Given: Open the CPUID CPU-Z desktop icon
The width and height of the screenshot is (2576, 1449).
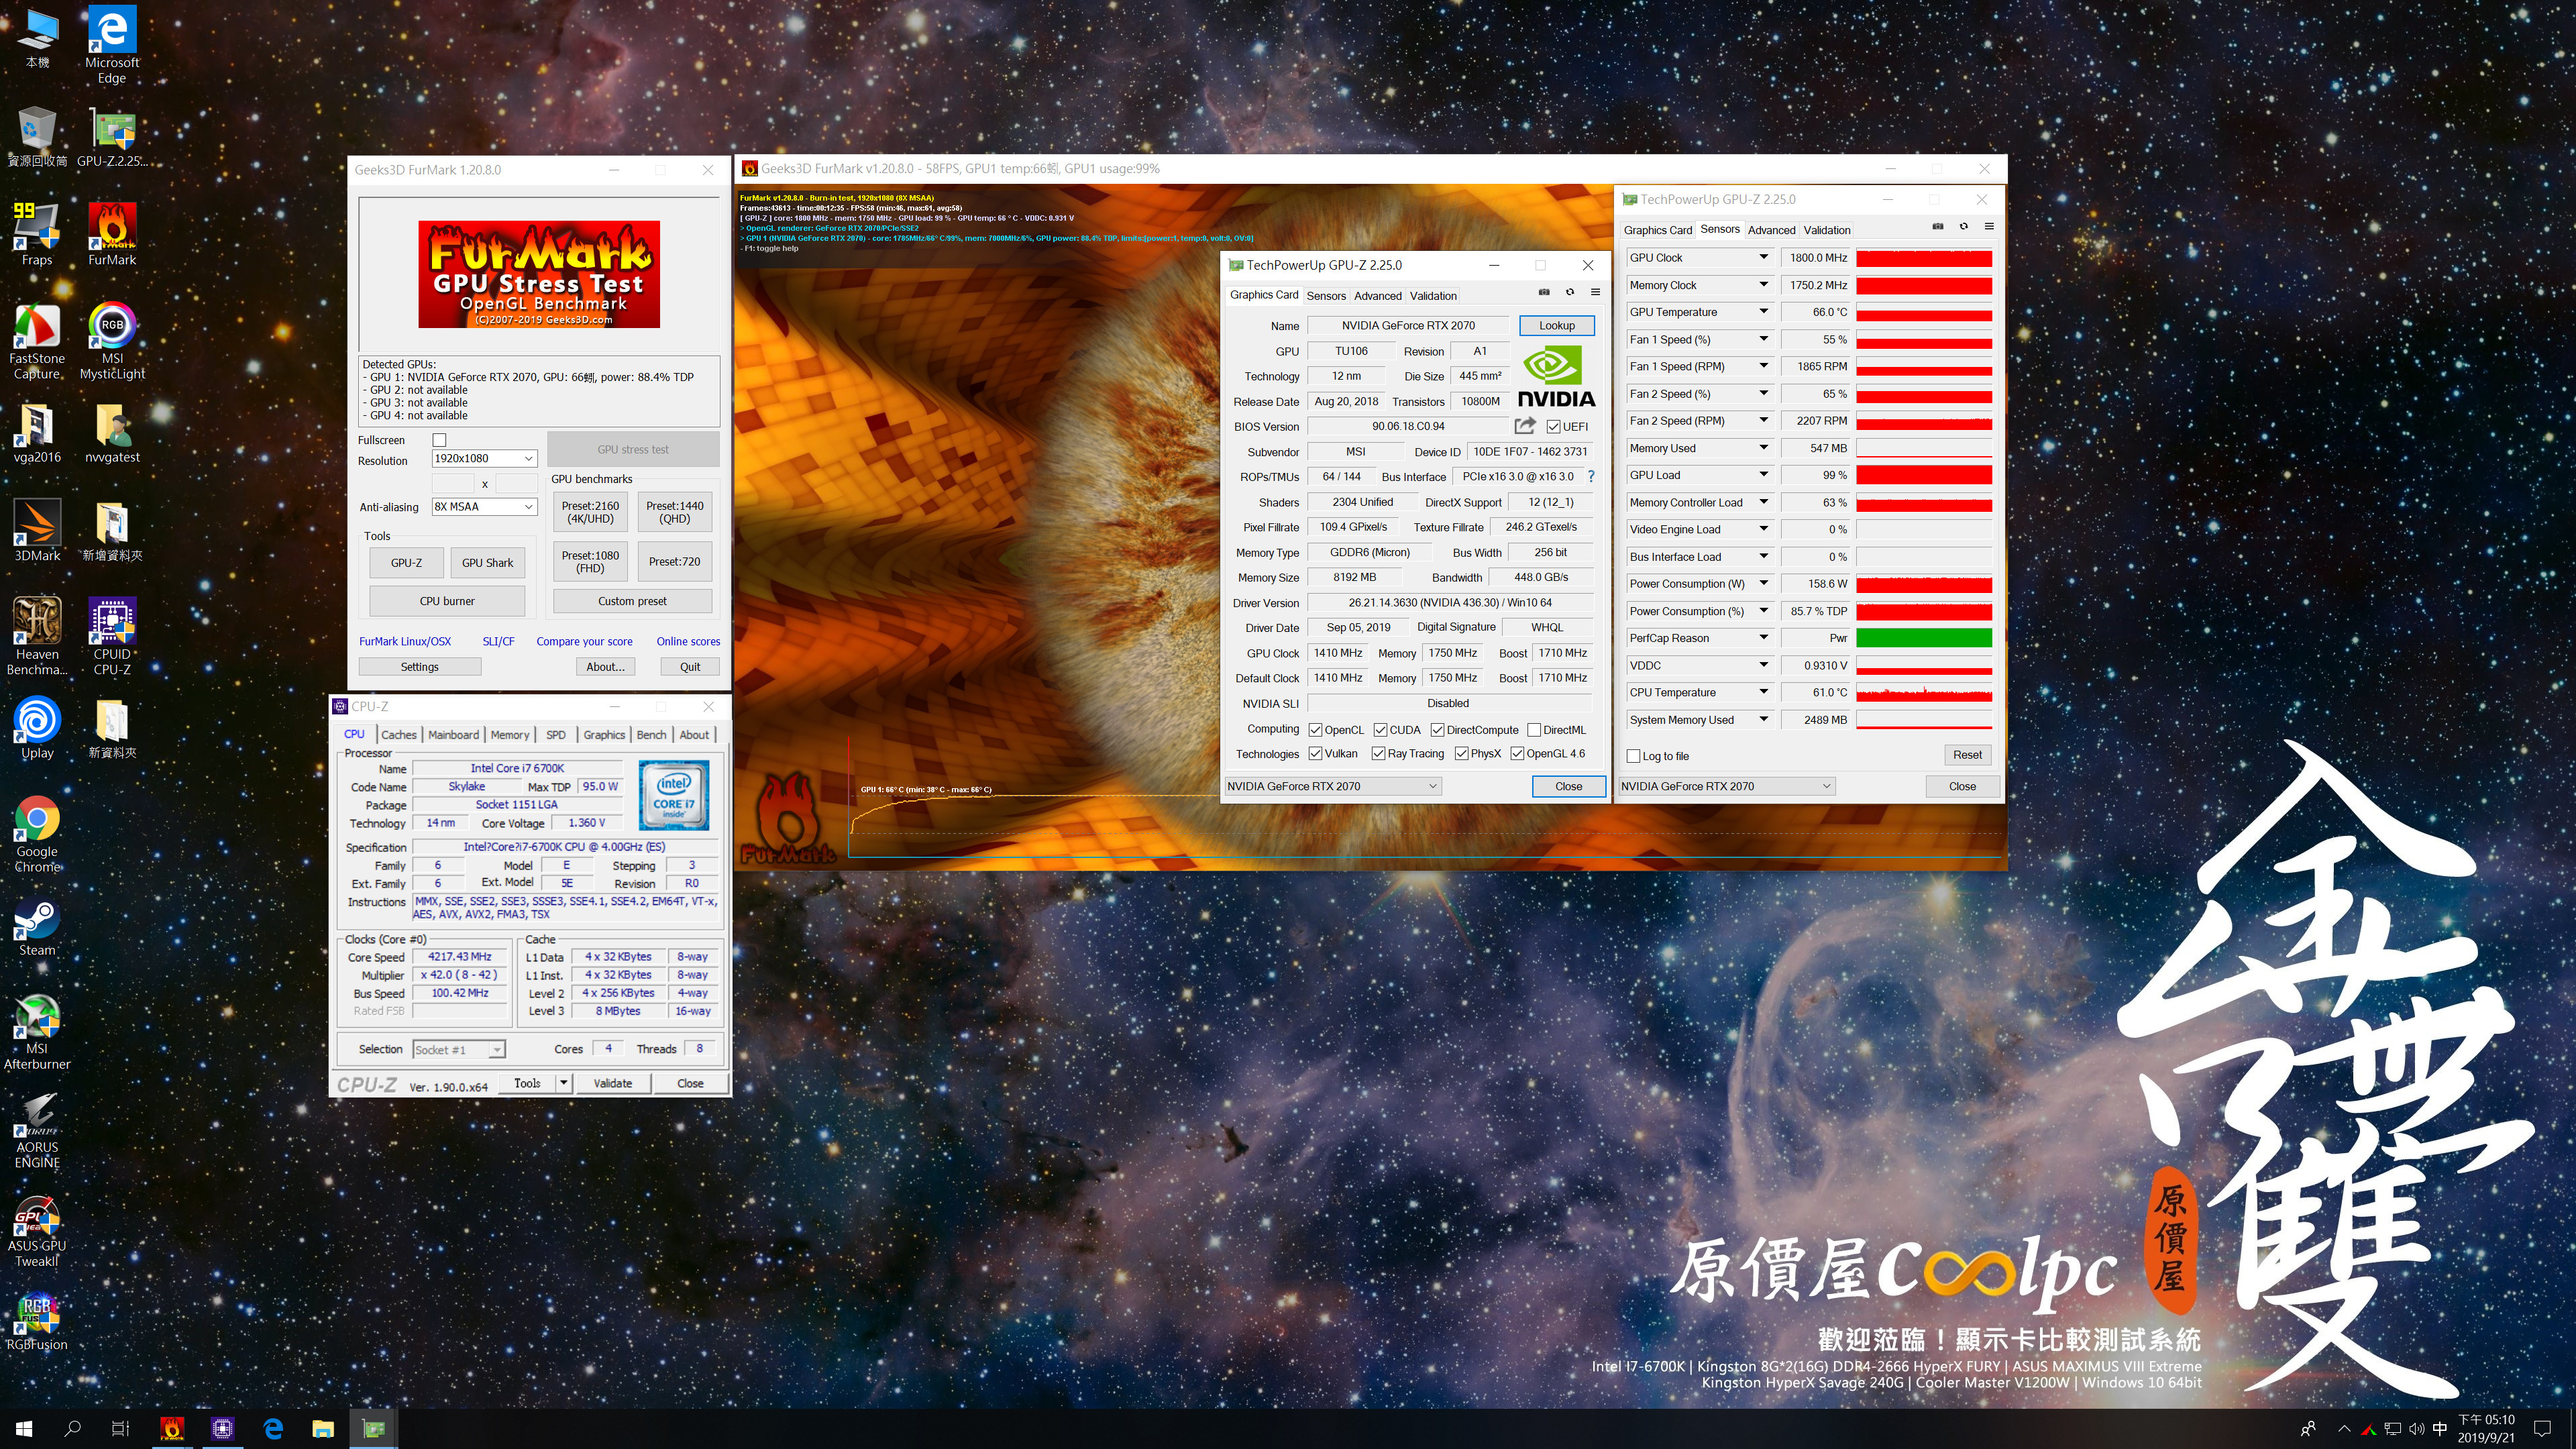Looking at the screenshot, I should coord(112,636).
